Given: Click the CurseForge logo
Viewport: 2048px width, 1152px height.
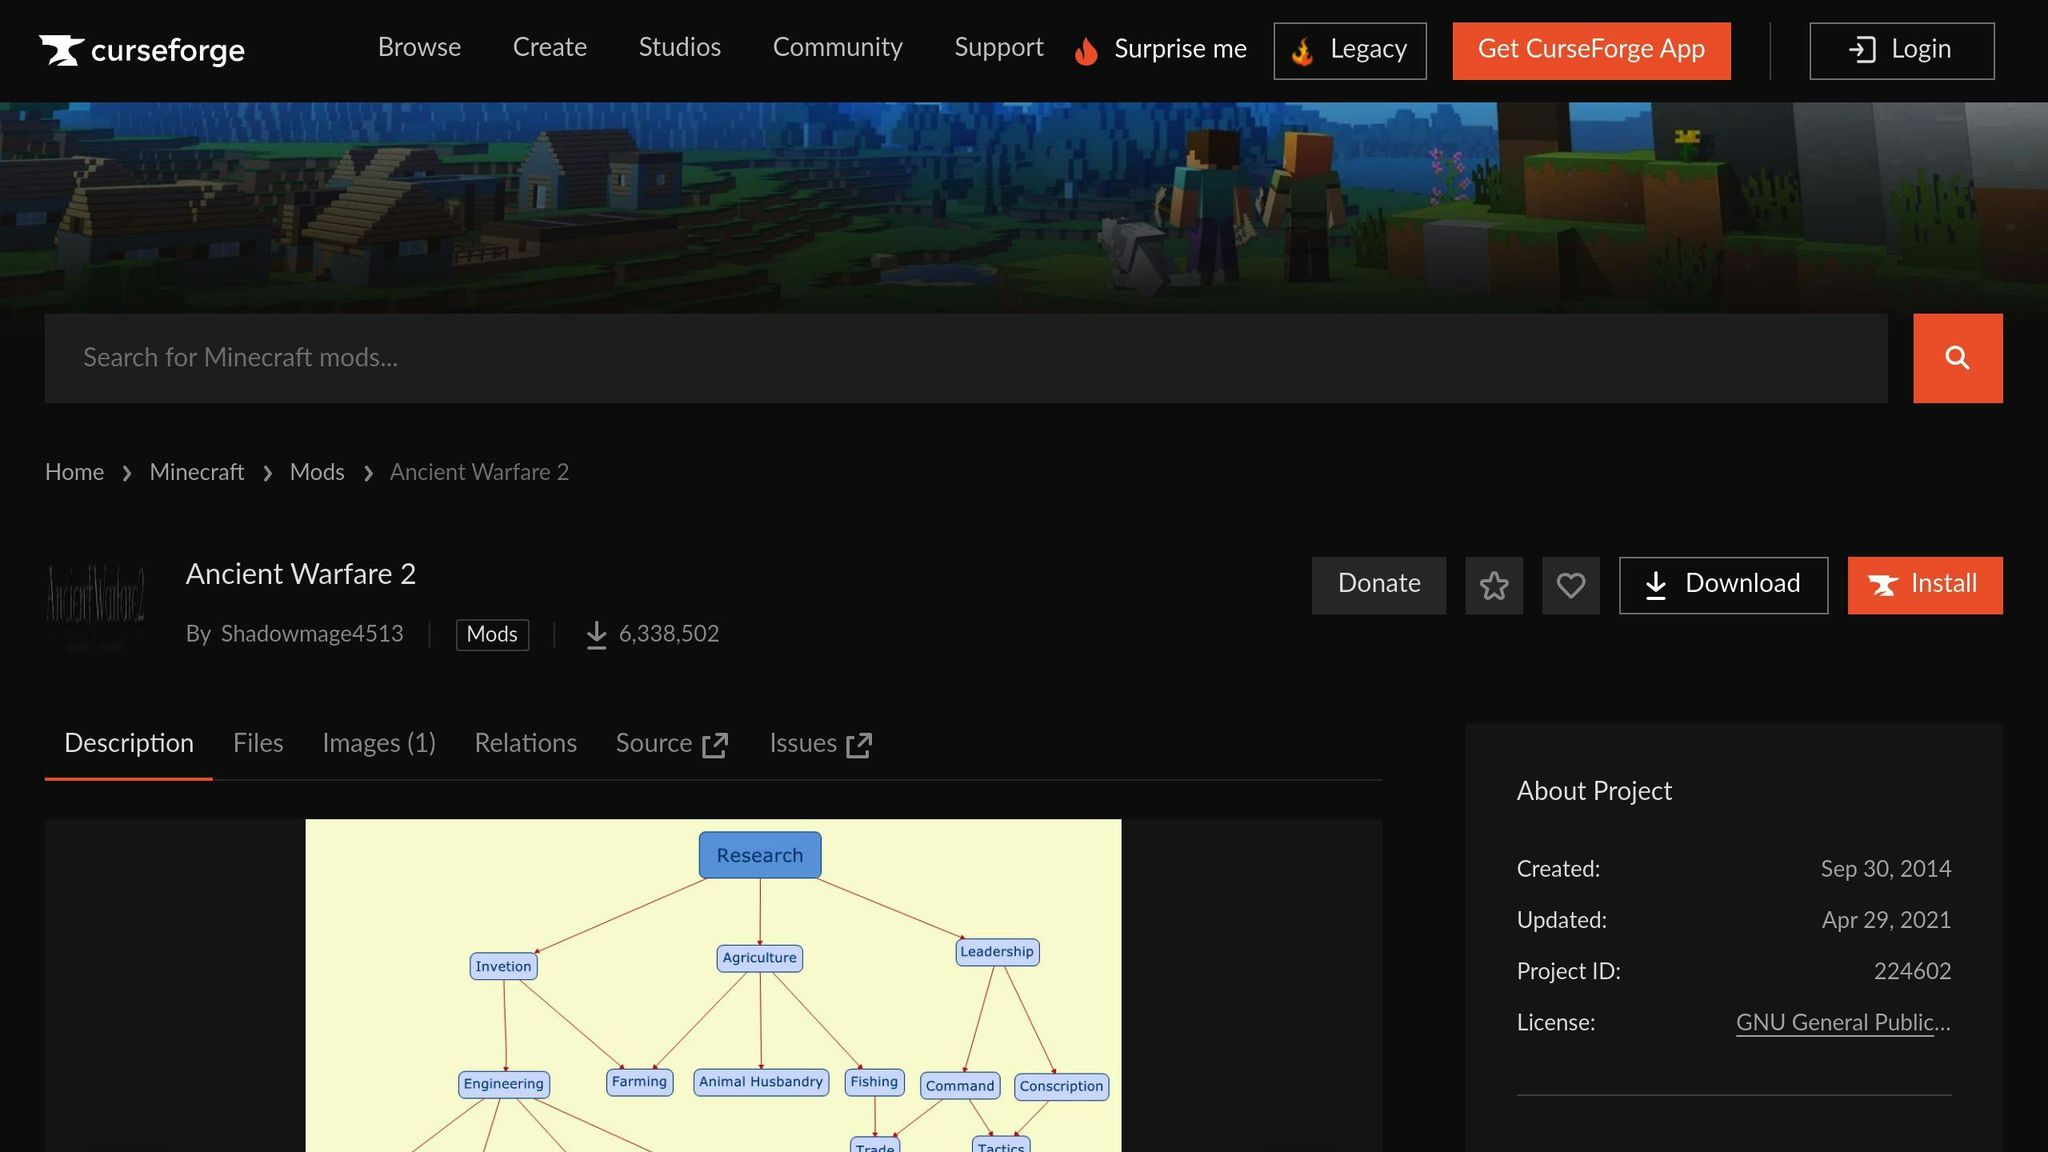Looking at the screenshot, I should pos(142,50).
